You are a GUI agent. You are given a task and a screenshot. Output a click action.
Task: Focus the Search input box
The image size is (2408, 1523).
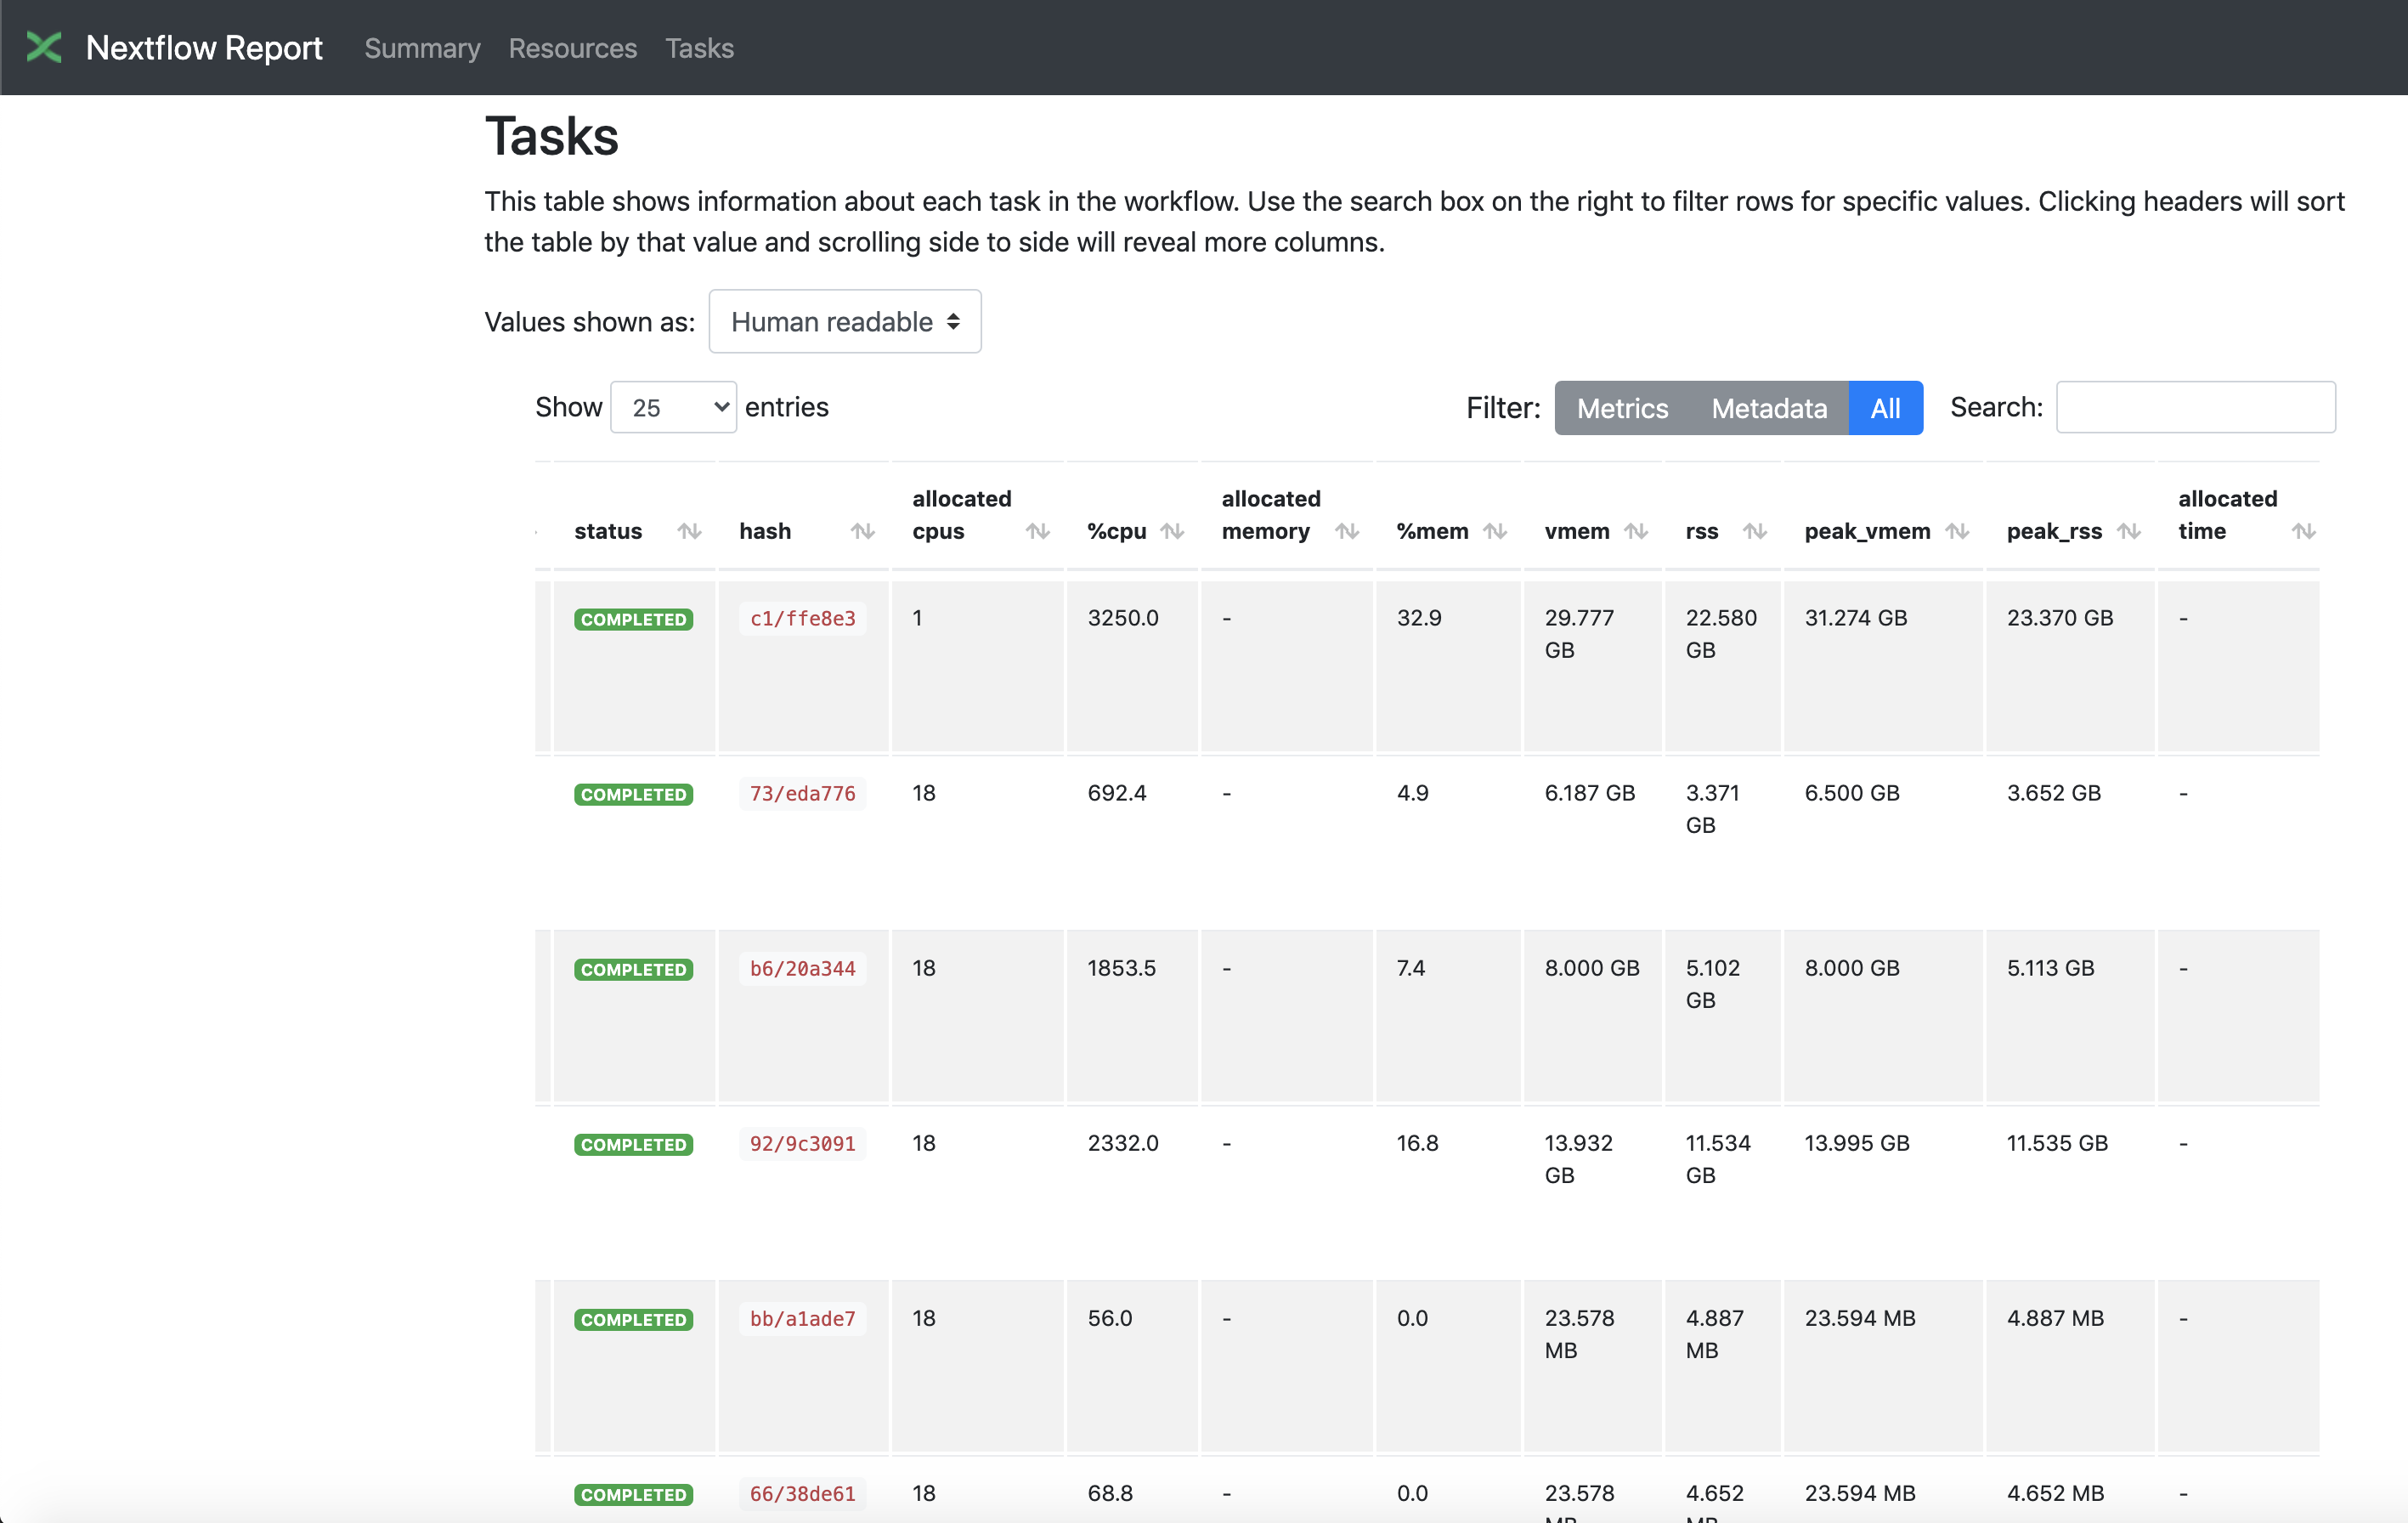(x=2195, y=408)
